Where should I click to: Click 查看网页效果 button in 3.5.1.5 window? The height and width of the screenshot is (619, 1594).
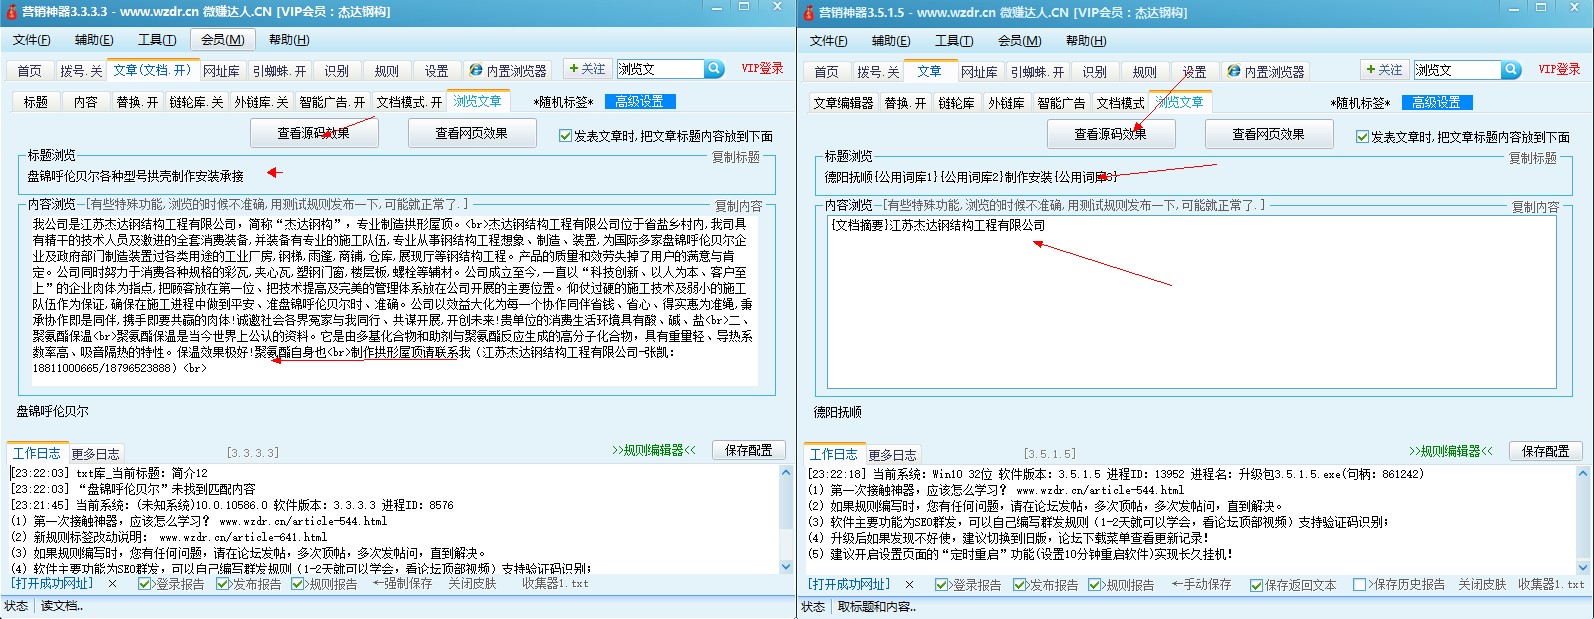pos(1268,134)
